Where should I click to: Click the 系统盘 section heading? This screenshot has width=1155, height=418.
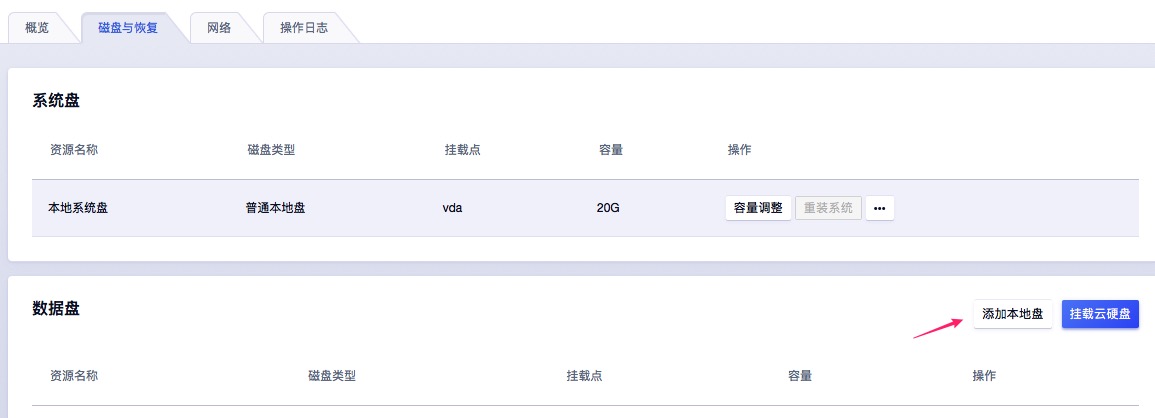point(56,100)
